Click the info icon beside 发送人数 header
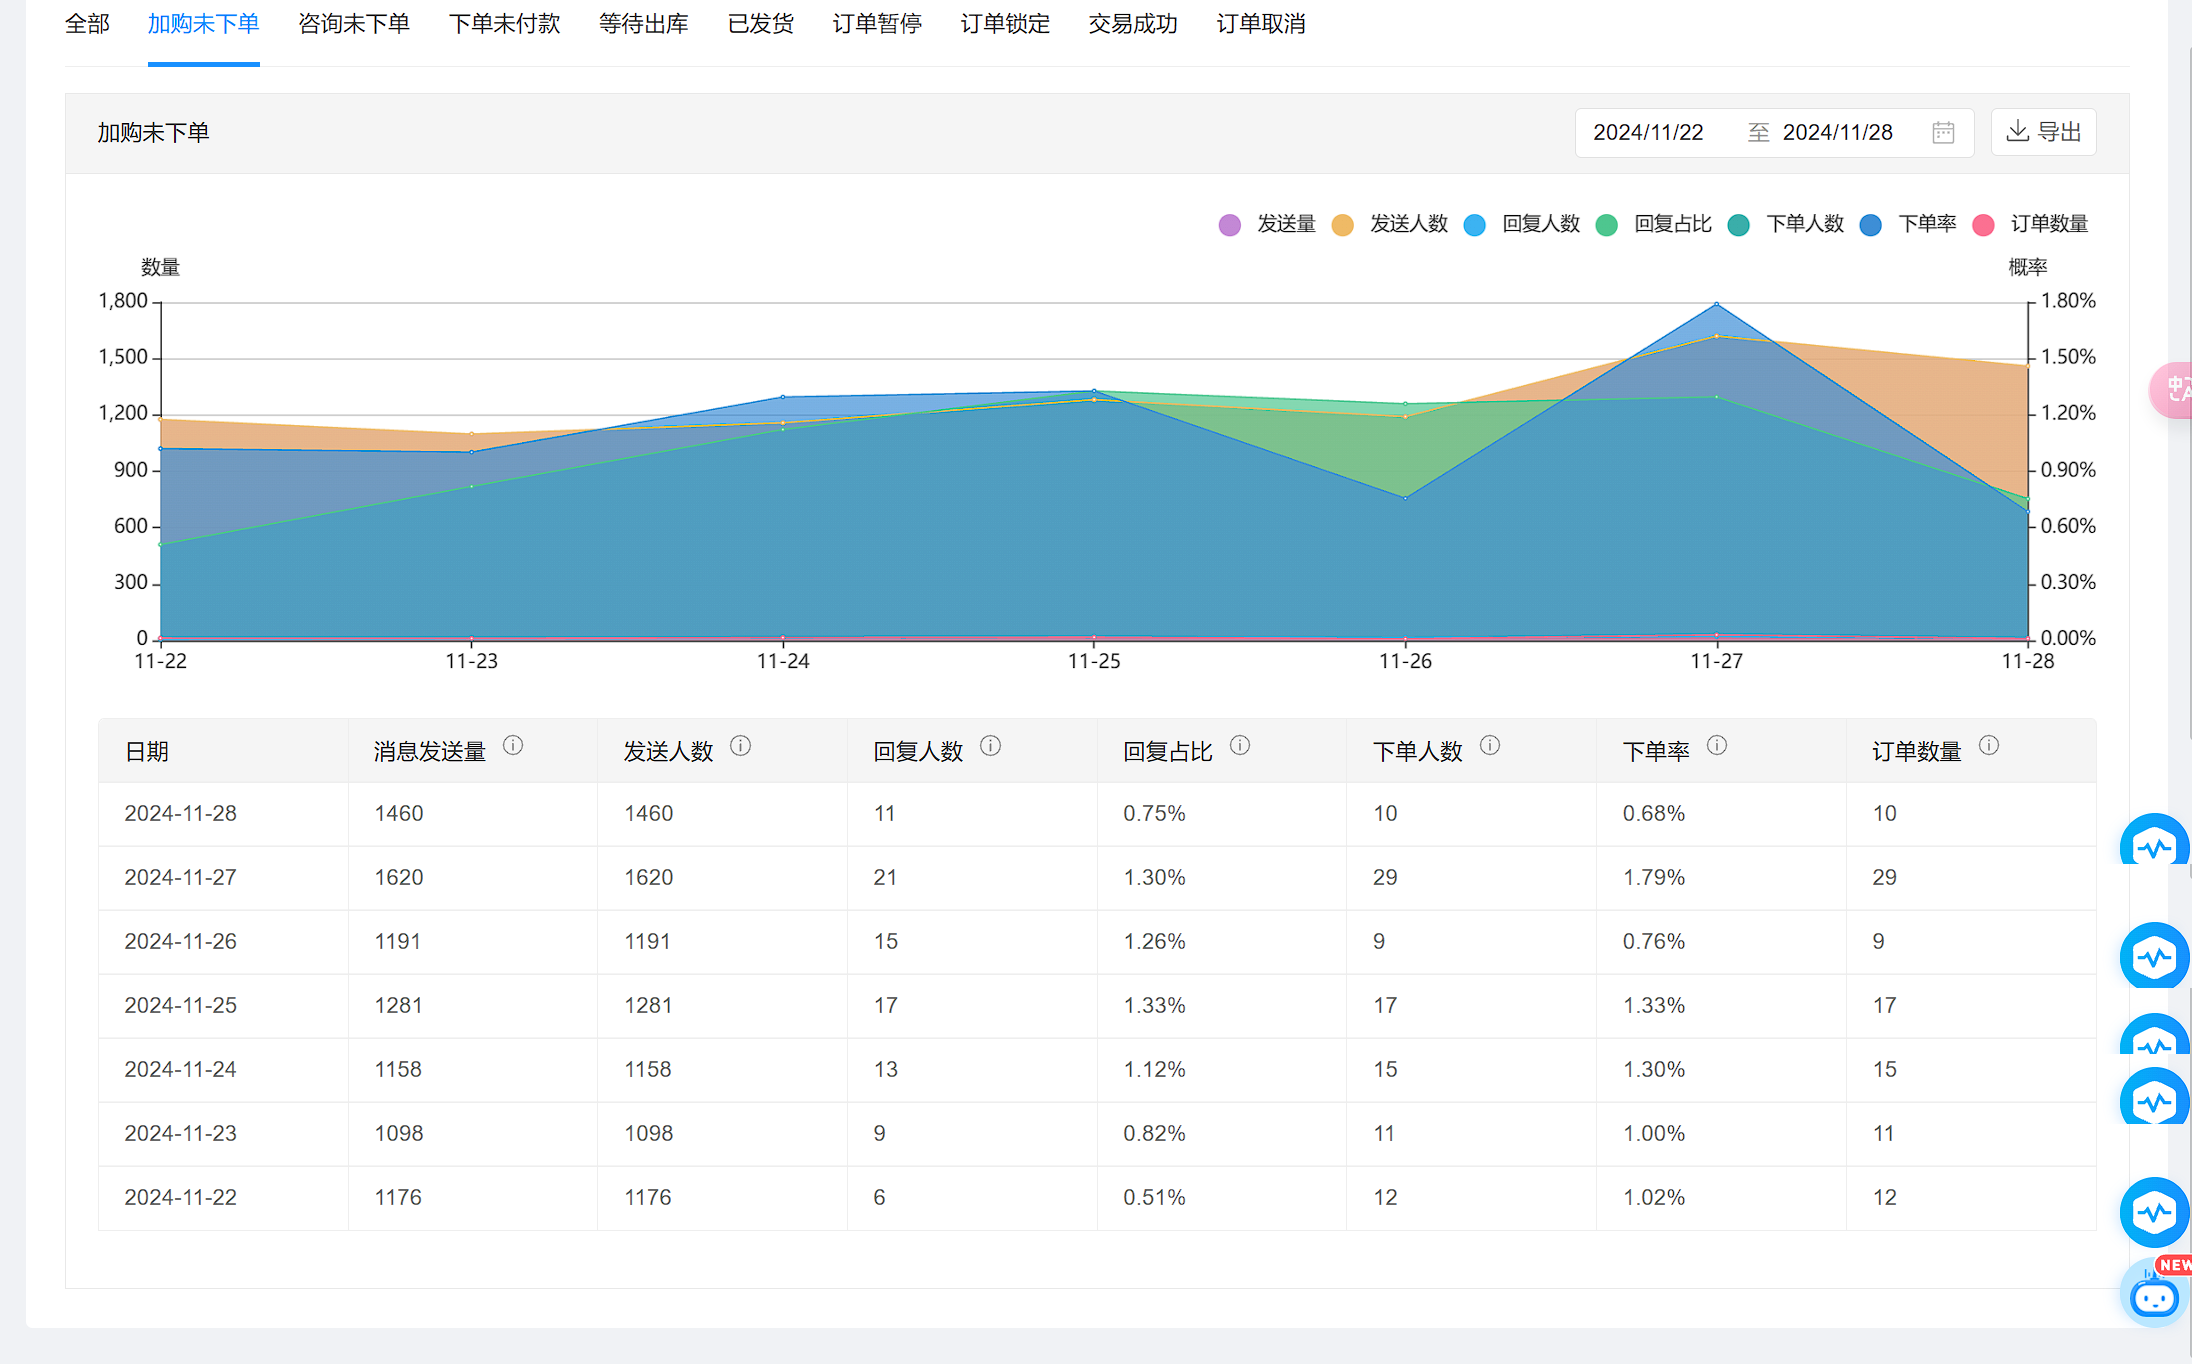Viewport: 2192px width, 1364px height. 741,745
